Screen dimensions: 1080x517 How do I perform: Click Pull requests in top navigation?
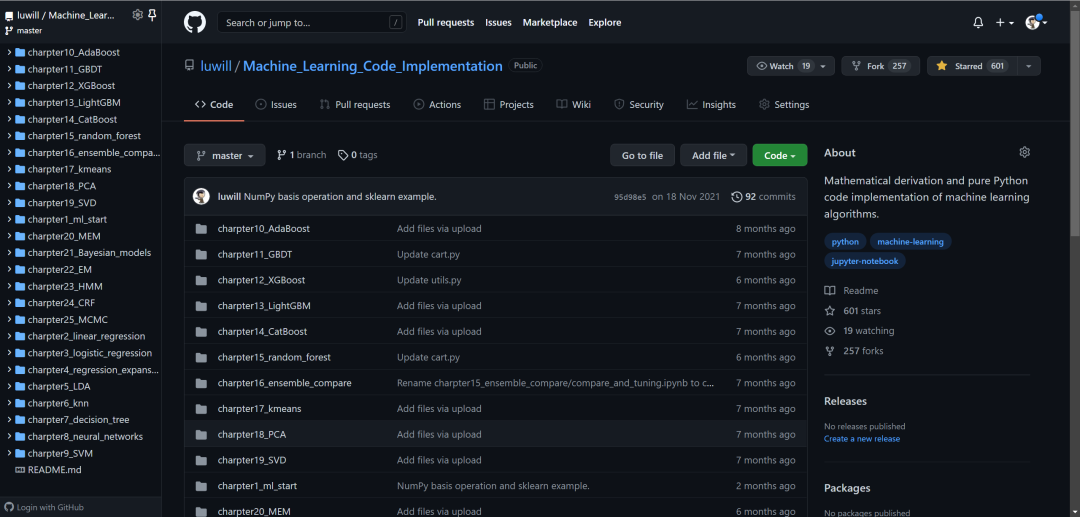446,23
